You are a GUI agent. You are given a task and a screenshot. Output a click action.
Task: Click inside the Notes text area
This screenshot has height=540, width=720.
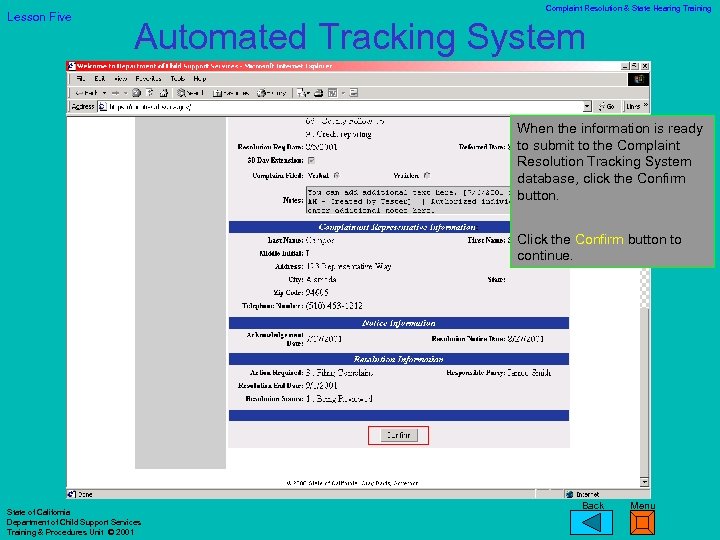point(409,201)
